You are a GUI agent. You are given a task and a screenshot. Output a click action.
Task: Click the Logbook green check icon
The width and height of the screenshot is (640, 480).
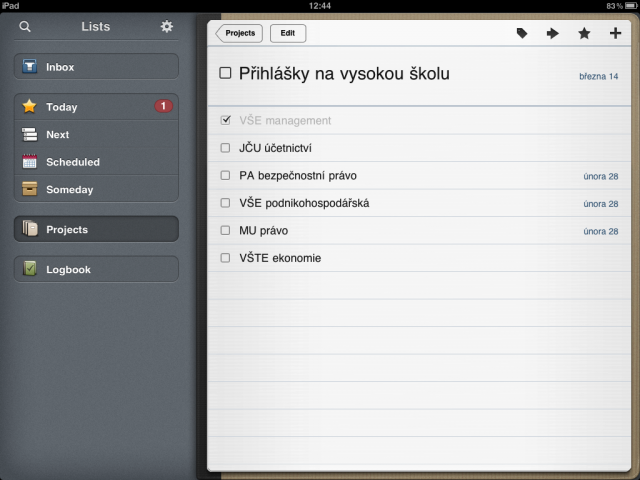coord(29,269)
